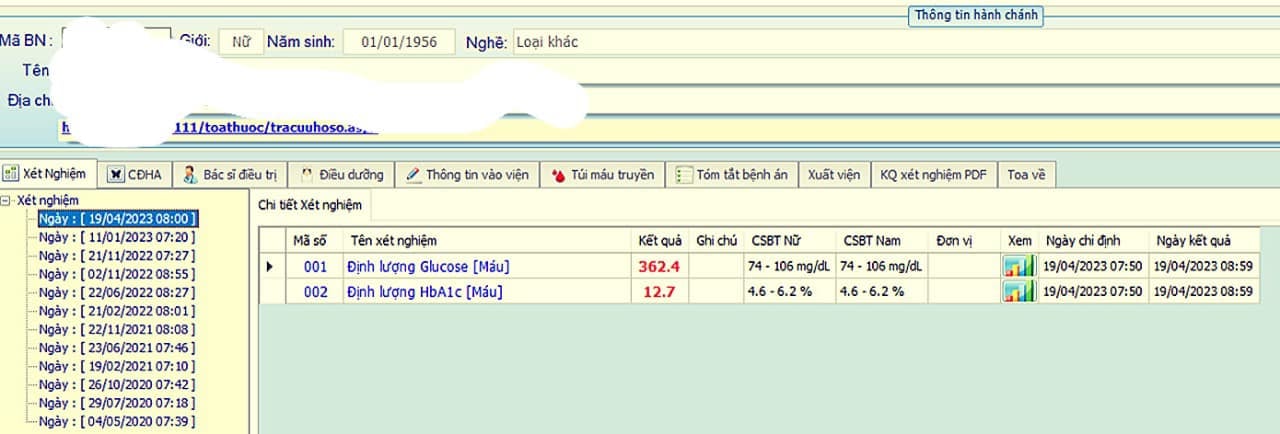1280x434 pixels.
Task: Open the Xét Nghiệm tab
Action: coord(48,174)
